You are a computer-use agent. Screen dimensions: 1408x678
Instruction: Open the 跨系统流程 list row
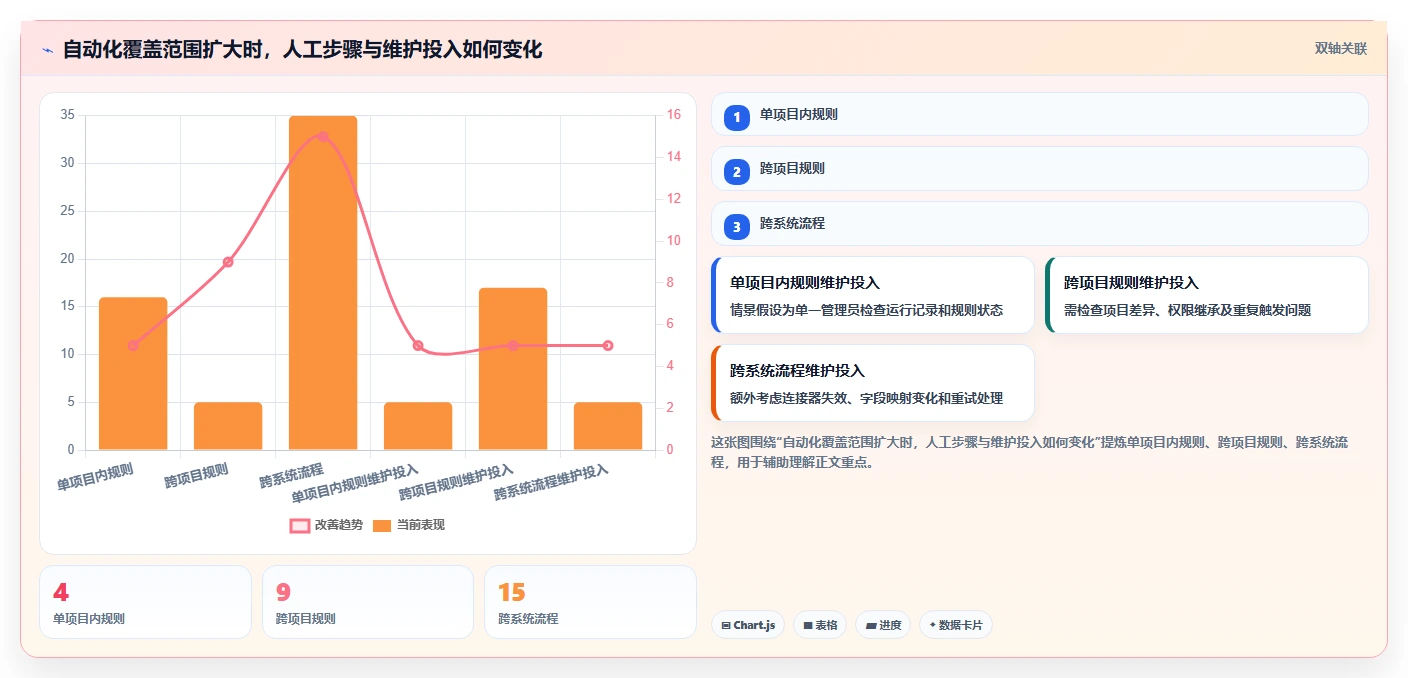[x=1039, y=223]
